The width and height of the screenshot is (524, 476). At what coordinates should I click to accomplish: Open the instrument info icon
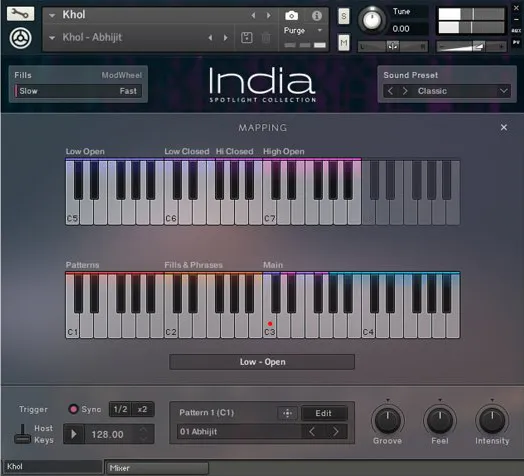tap(316, 15)
